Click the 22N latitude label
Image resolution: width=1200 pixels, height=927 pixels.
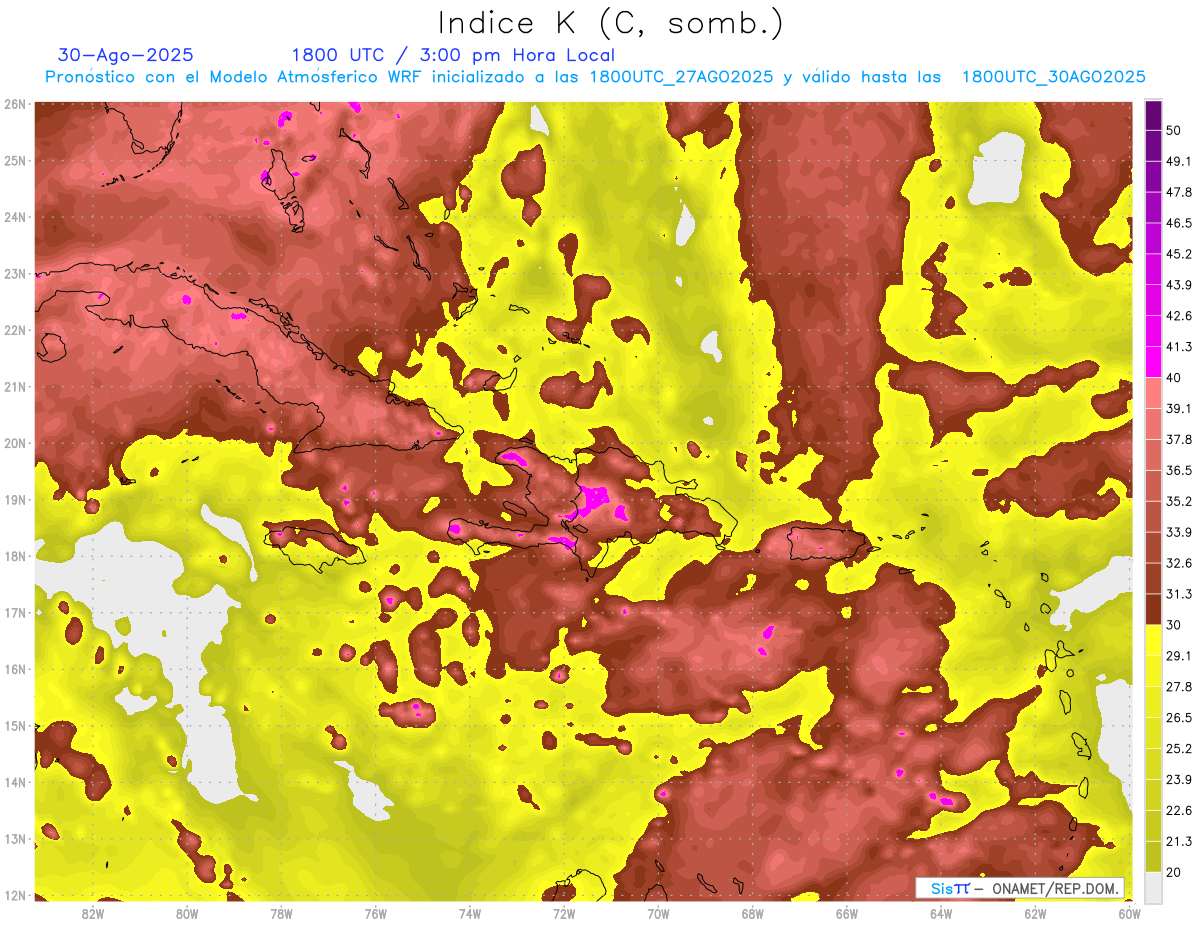click(15, 330)
